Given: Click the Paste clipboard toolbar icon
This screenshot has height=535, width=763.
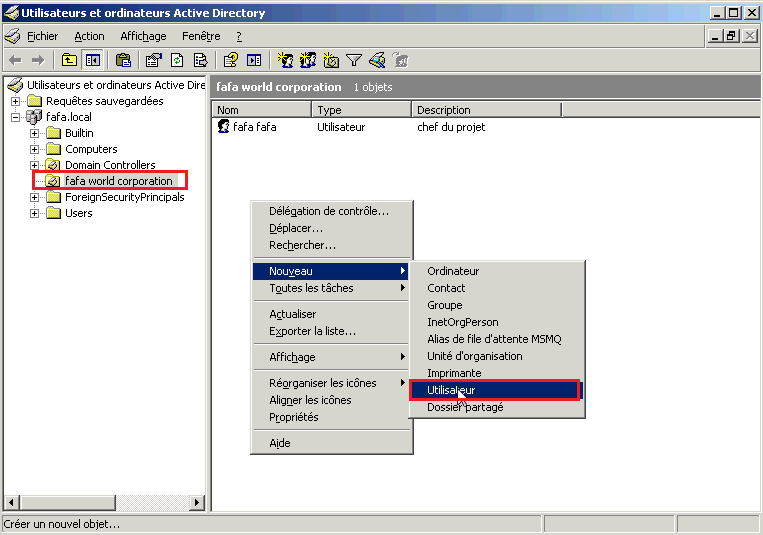Looking at the screenshot, I should (123, 60).
